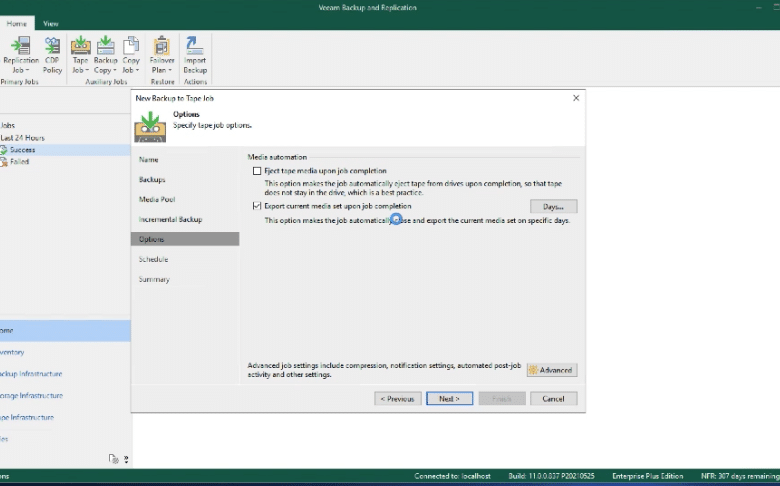Expand the Replication Job dropdown arrow
The width and height of the screenshot is (780, 486).
27,71
